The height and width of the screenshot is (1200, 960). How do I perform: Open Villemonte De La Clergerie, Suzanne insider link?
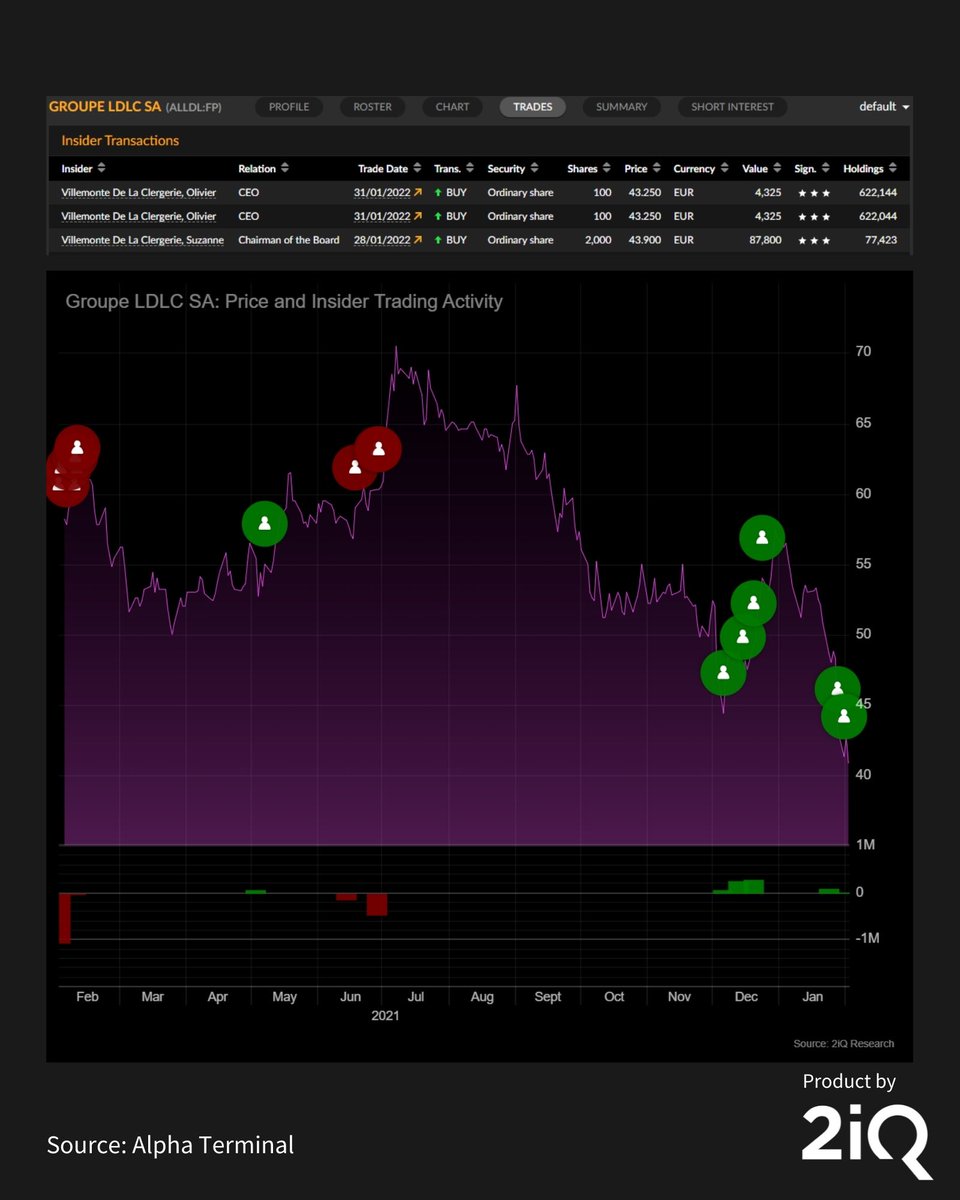coord(142,240)
